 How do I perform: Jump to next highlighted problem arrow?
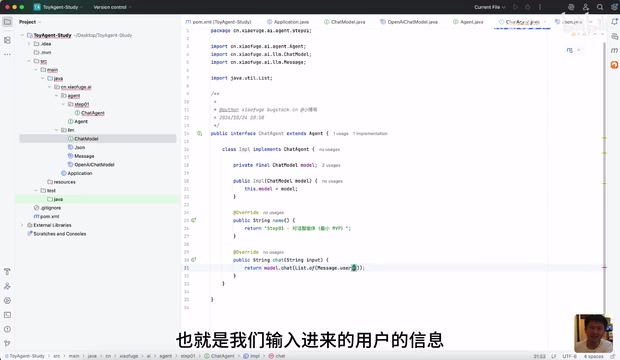(x=603, y=34)
